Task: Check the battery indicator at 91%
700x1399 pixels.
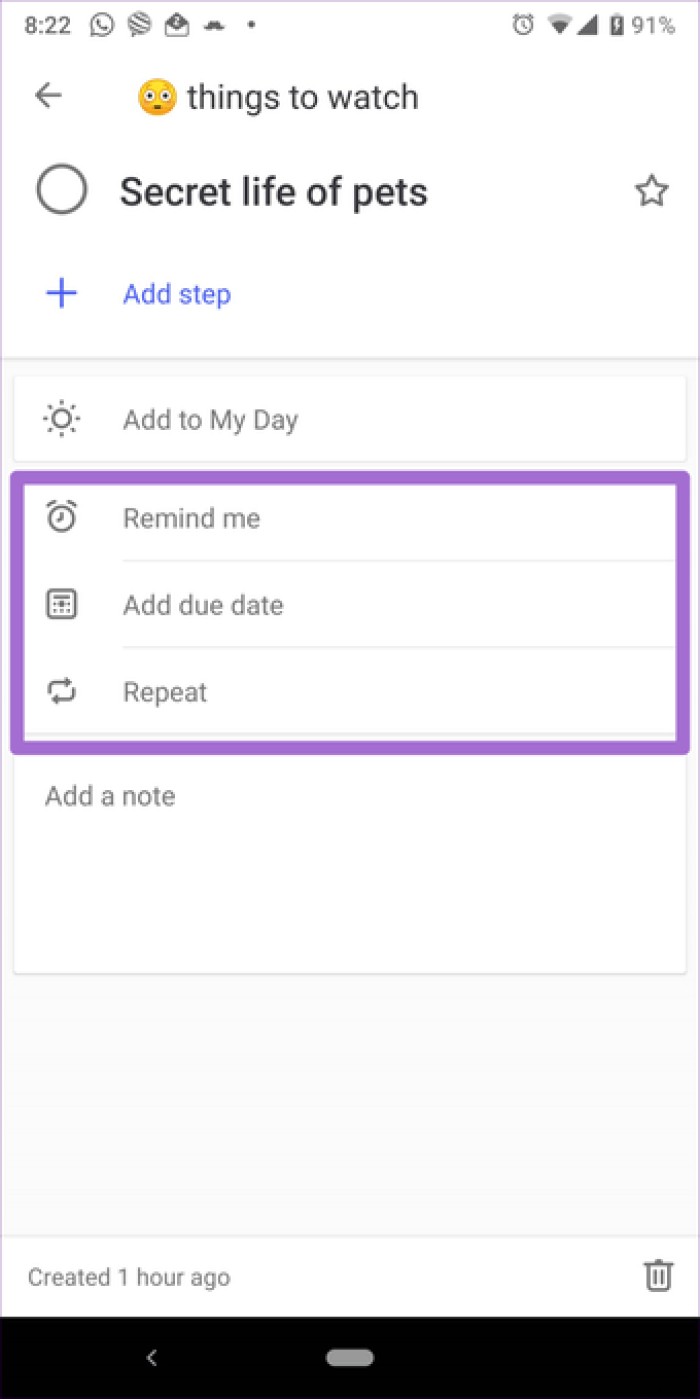Action: coord(660,25)
